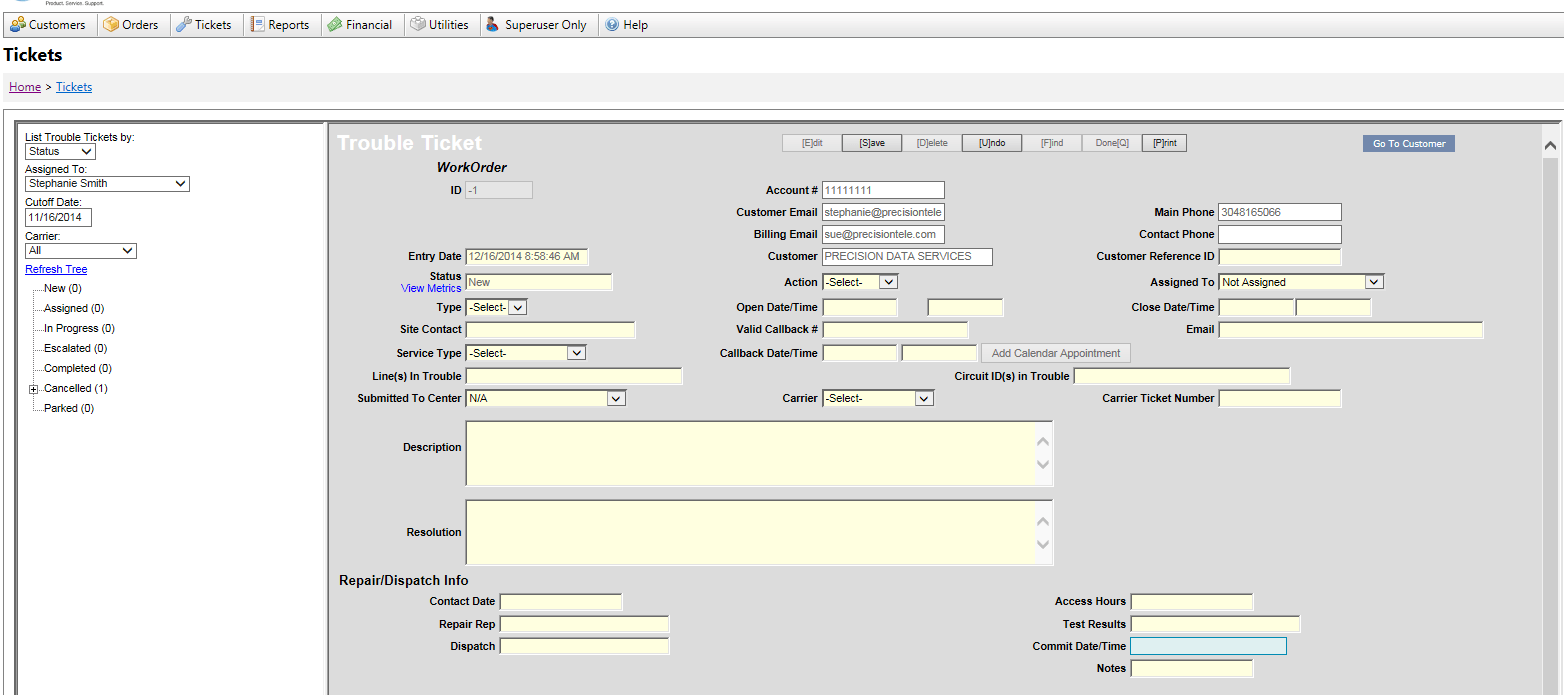The height and width of the screenshot is (695, 1564).
Task: Select New (0) in status tree
Action: point(63,288)
